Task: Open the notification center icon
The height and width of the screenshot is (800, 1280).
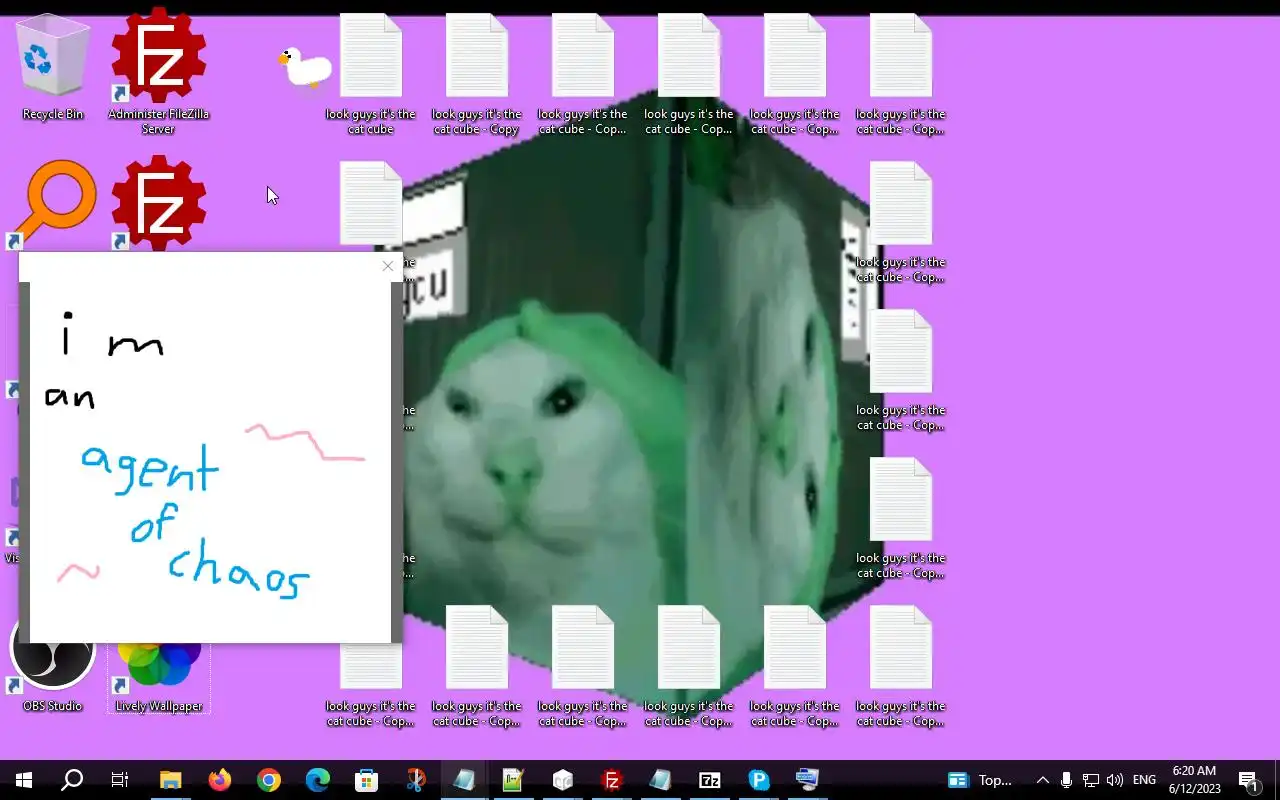Action: tap(1249, 780)
